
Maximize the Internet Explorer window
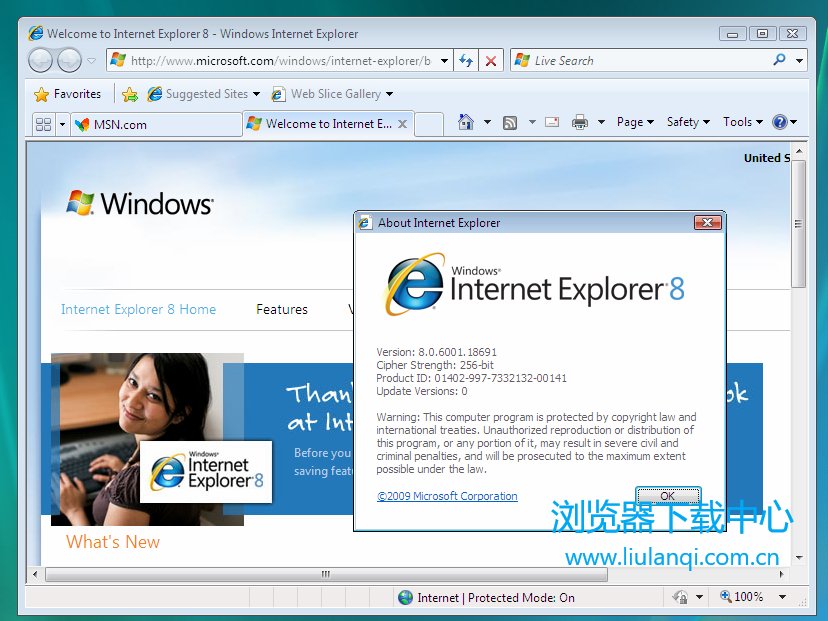click(763, 34)
